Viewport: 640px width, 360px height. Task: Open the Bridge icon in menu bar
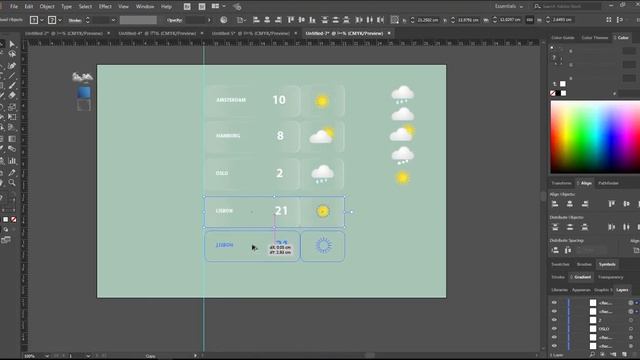187,7
